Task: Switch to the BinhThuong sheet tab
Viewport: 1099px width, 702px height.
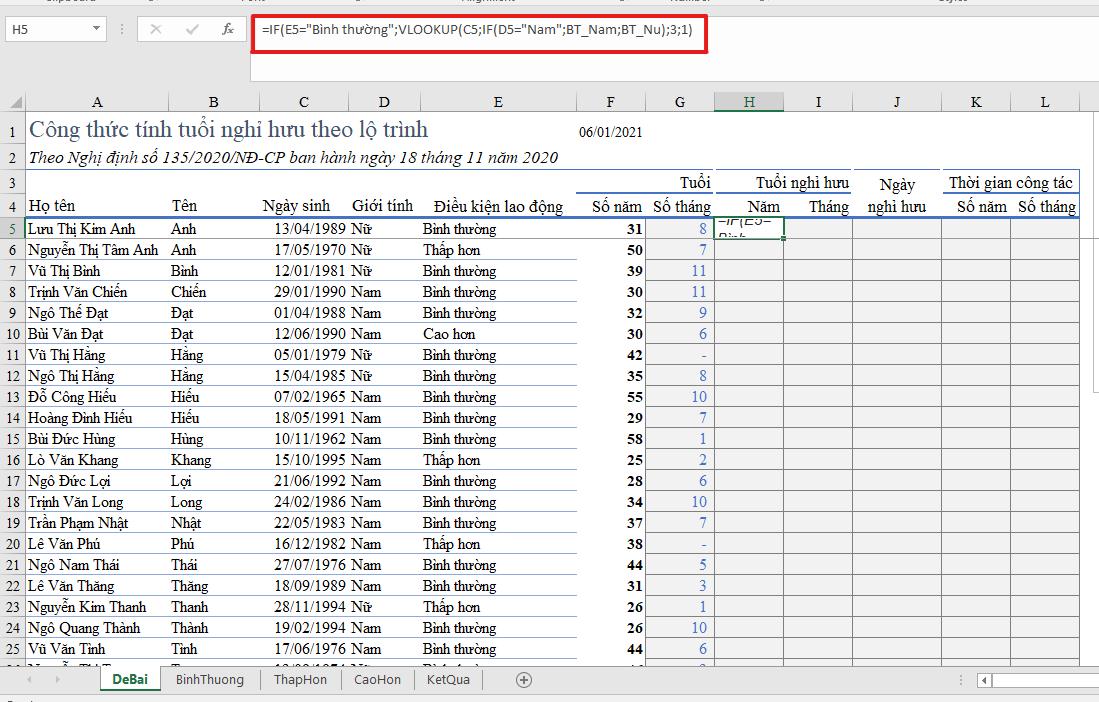Action: tap(209, 680)
